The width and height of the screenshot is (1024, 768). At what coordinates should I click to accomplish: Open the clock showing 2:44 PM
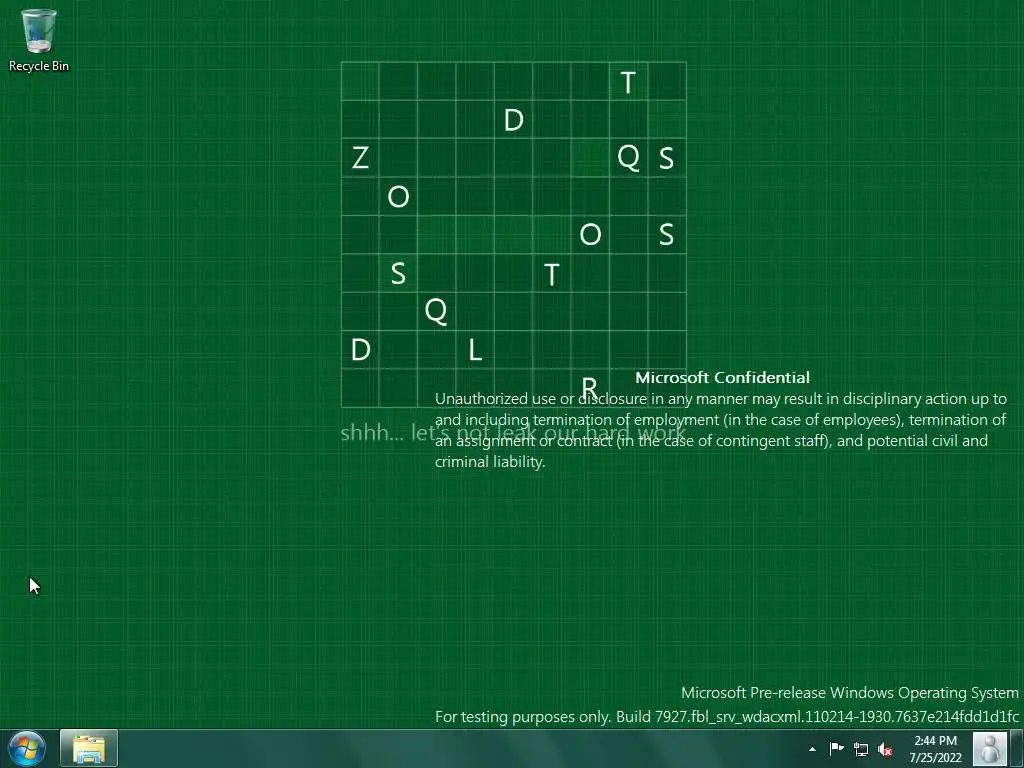click(x=935, y=749)
